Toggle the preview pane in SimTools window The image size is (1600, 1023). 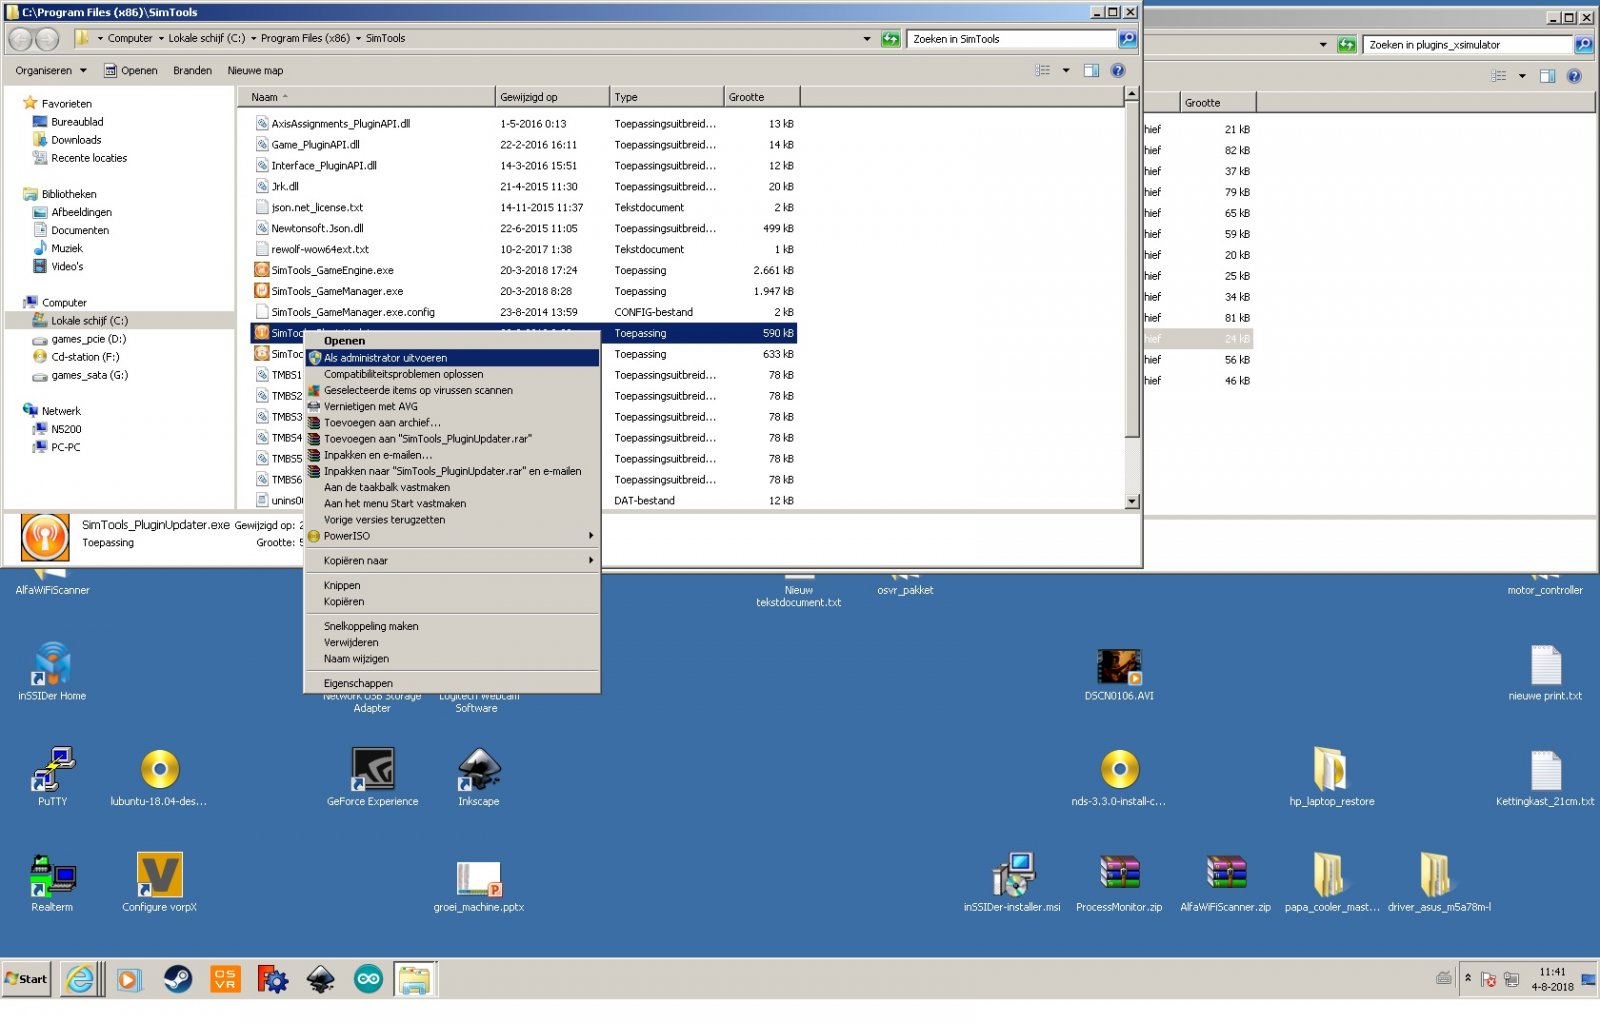coord(1091,70)
